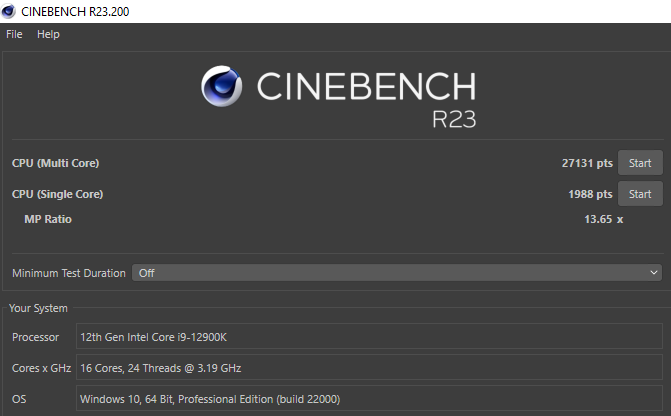The height and width of the screenshot is (416, 671).
Task: Click the 13.65 x MP Ratio value
Action: pyautogui.click(x=604, y=219)
